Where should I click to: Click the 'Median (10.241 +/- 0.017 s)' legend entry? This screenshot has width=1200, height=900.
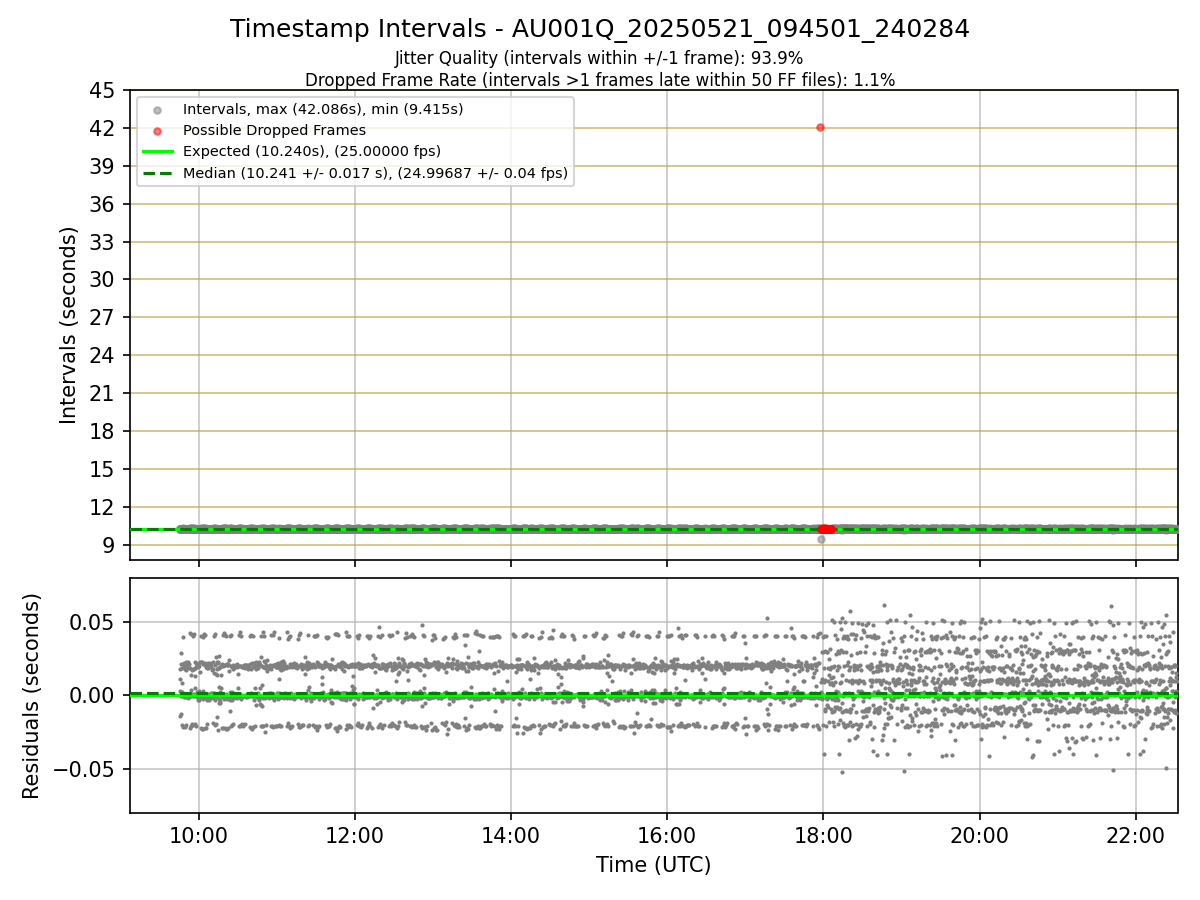point(375,173)
